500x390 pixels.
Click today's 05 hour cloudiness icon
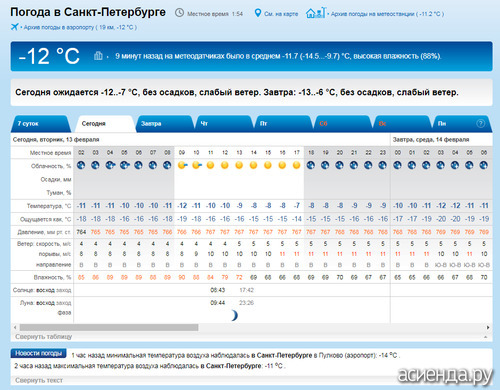coord(125,165)
